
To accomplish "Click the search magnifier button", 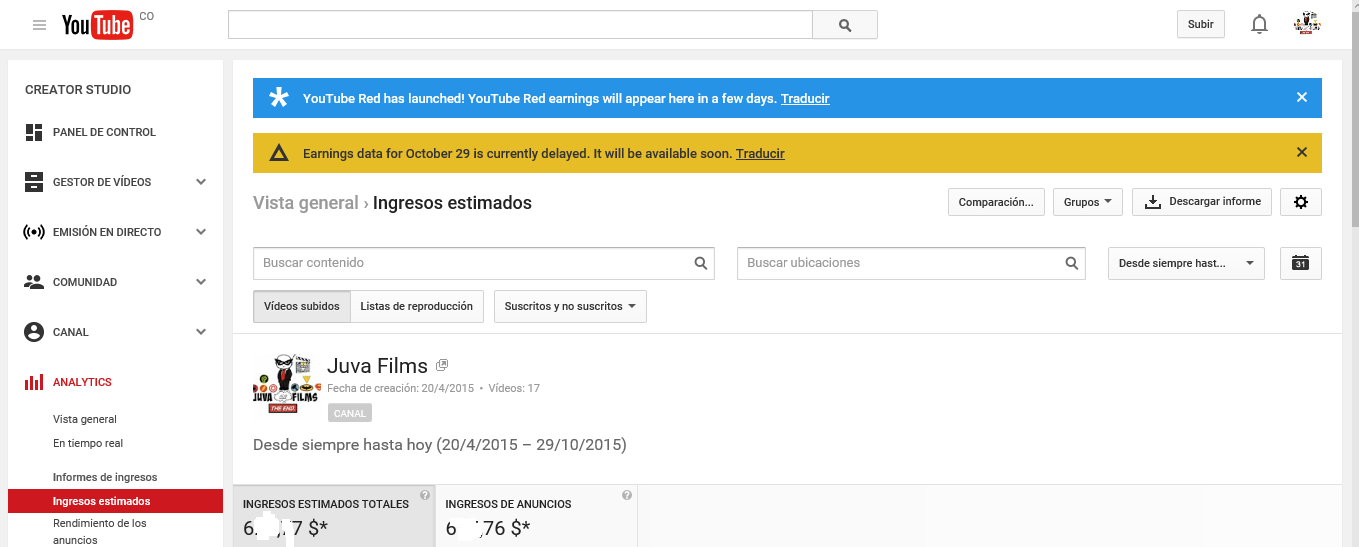I will [x=845, y=25].
